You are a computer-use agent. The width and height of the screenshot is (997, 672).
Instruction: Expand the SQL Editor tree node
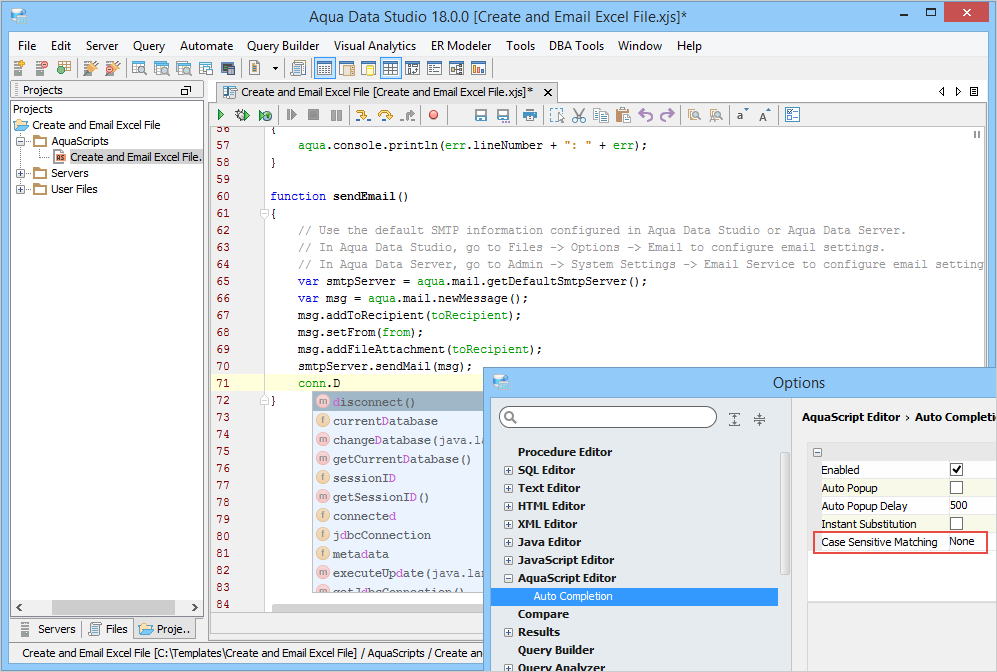pyautogui.click(x=508, y=470)
